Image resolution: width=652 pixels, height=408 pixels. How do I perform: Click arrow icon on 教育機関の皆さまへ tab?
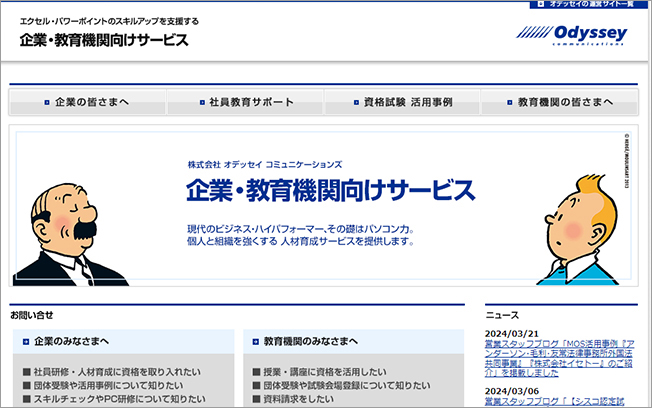(x=509, y=102)
